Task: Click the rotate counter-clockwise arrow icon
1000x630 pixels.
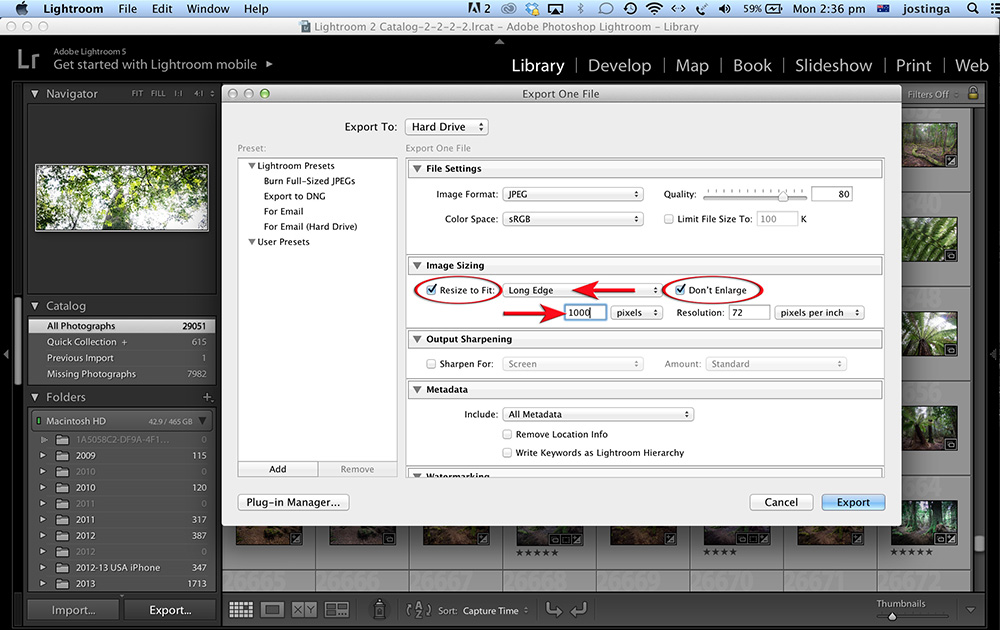Action: [x=552, y=609]
